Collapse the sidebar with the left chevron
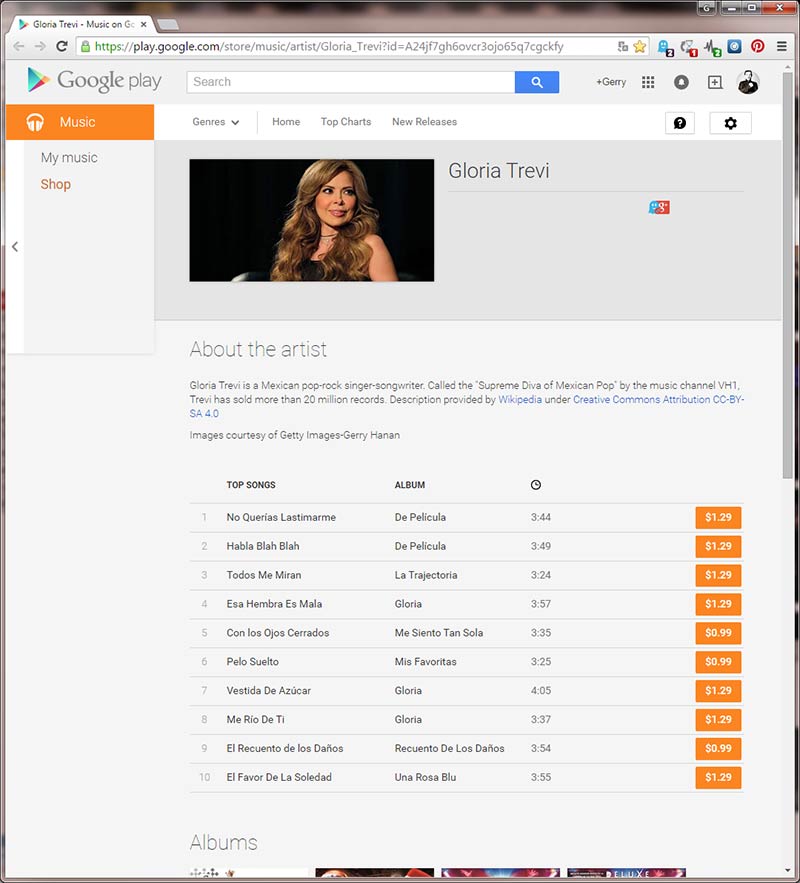 coord(15,247)
